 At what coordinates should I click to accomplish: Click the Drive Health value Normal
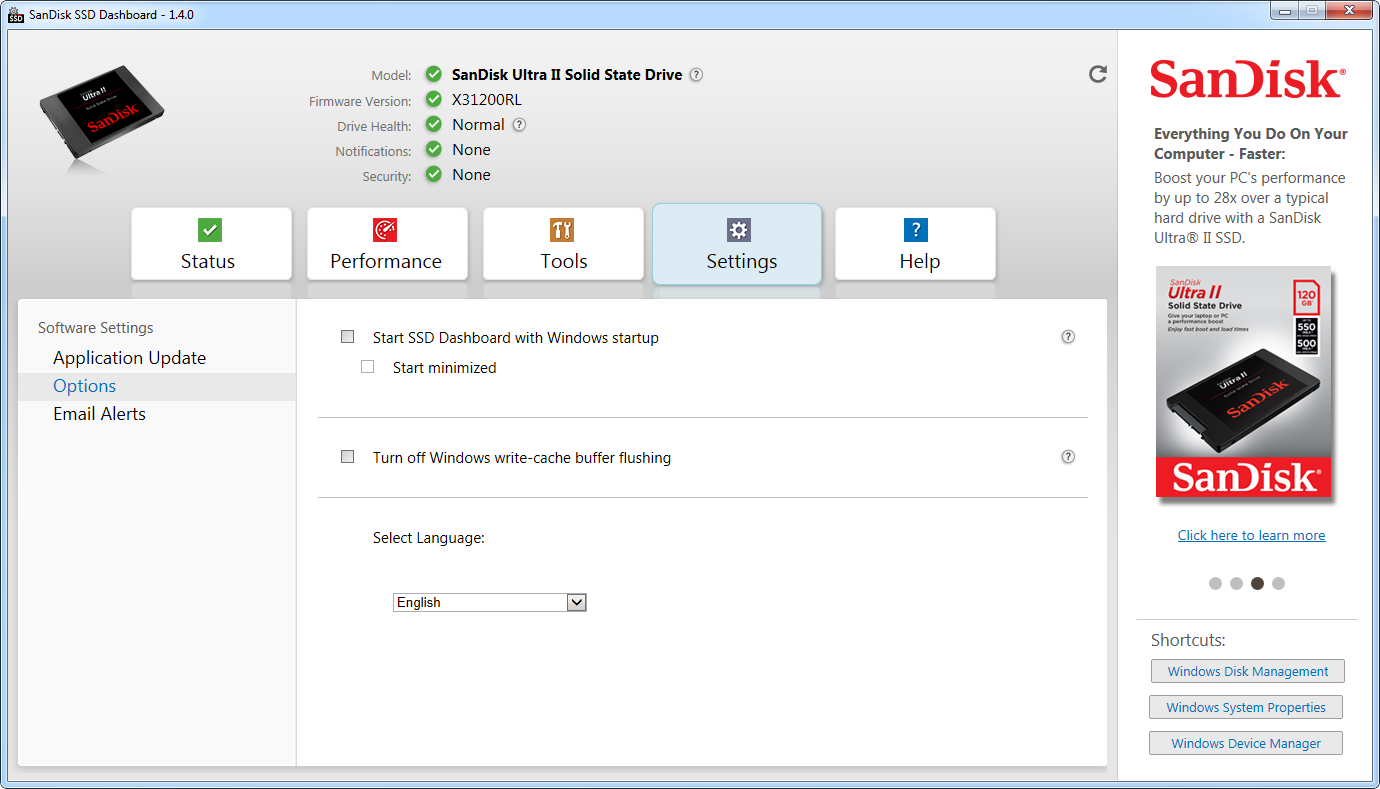(478, 125)
